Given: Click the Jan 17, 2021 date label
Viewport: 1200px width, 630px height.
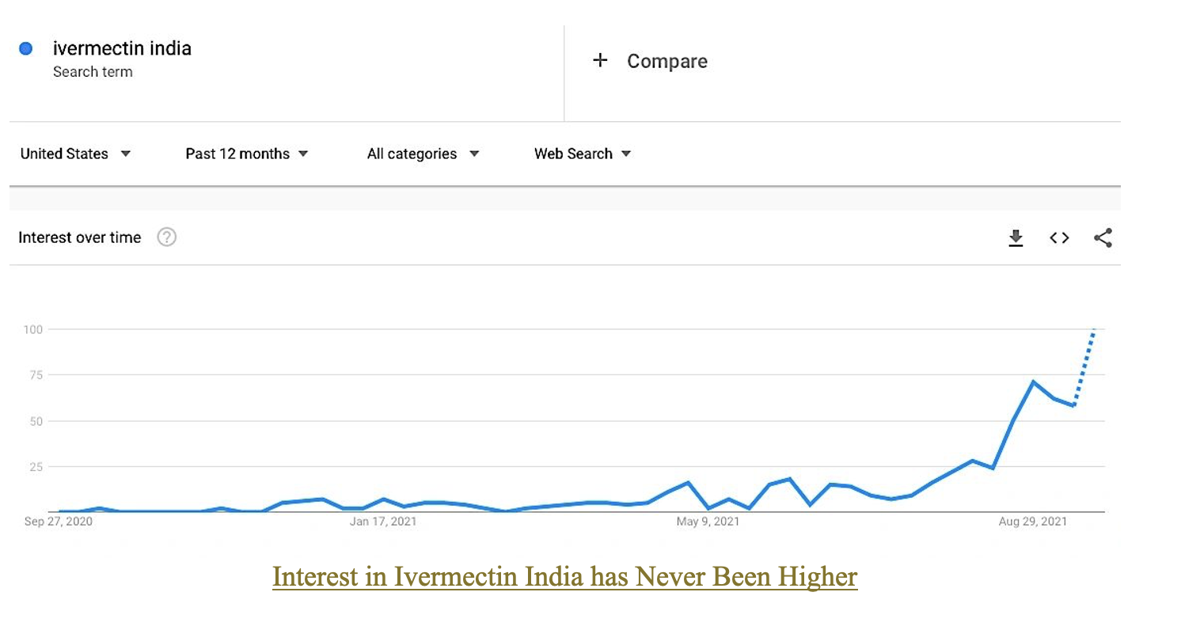Looking at the screenshot, I should point(383,521).
